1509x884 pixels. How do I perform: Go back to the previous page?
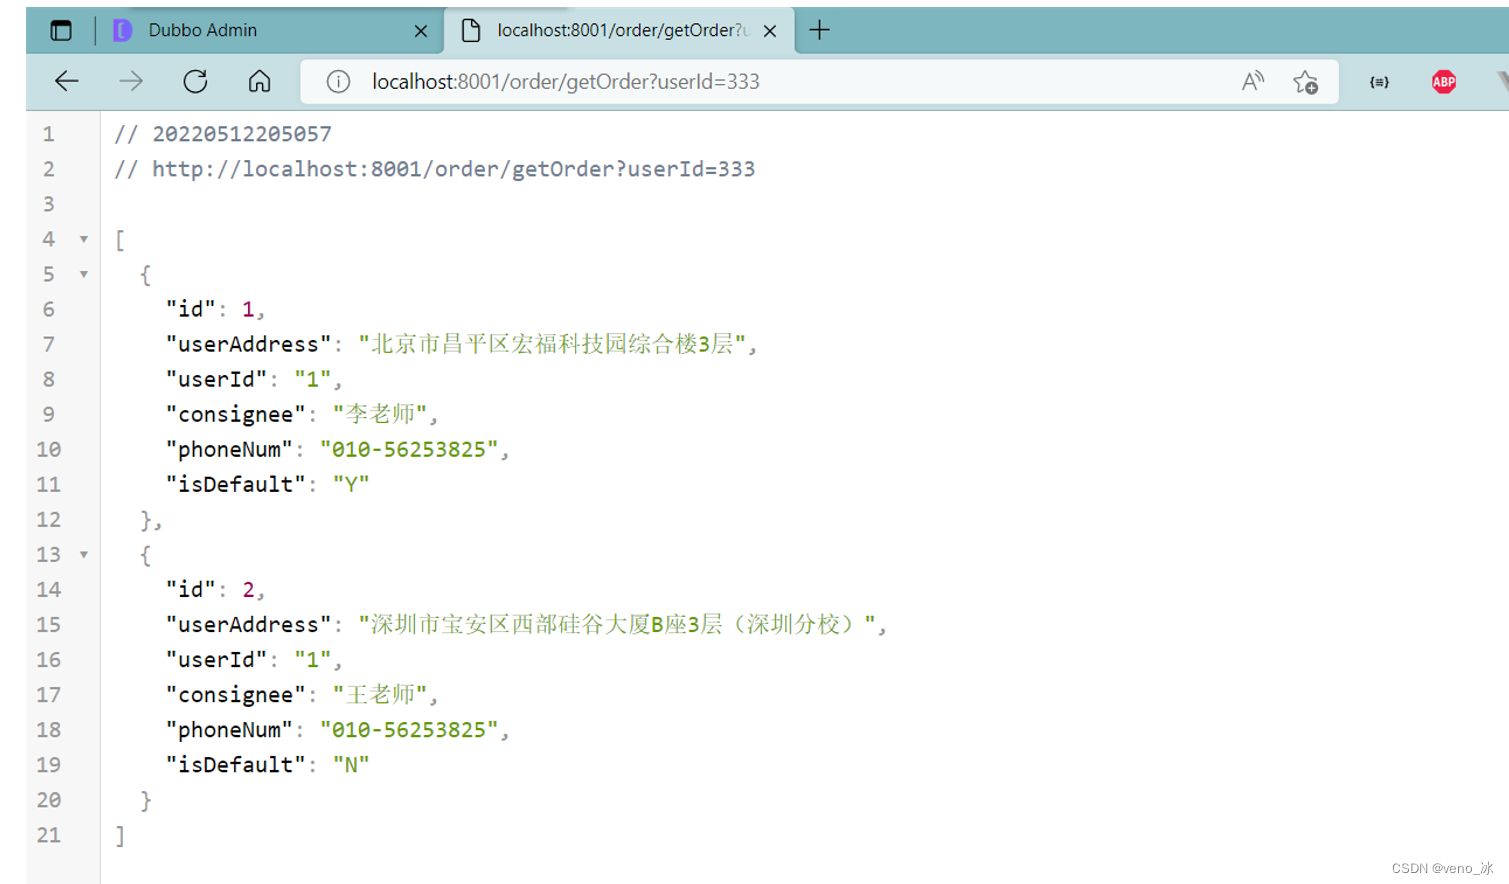(67, 82)
